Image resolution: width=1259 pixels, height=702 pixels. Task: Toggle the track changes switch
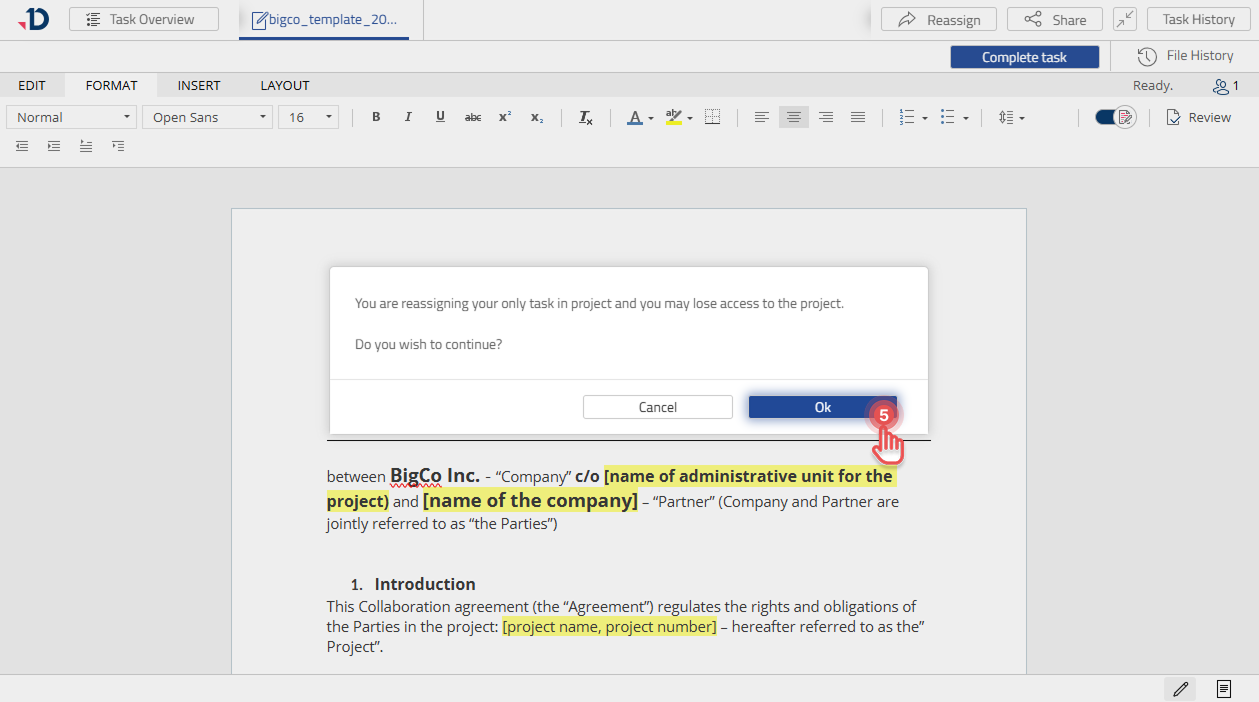[1114, 117]
